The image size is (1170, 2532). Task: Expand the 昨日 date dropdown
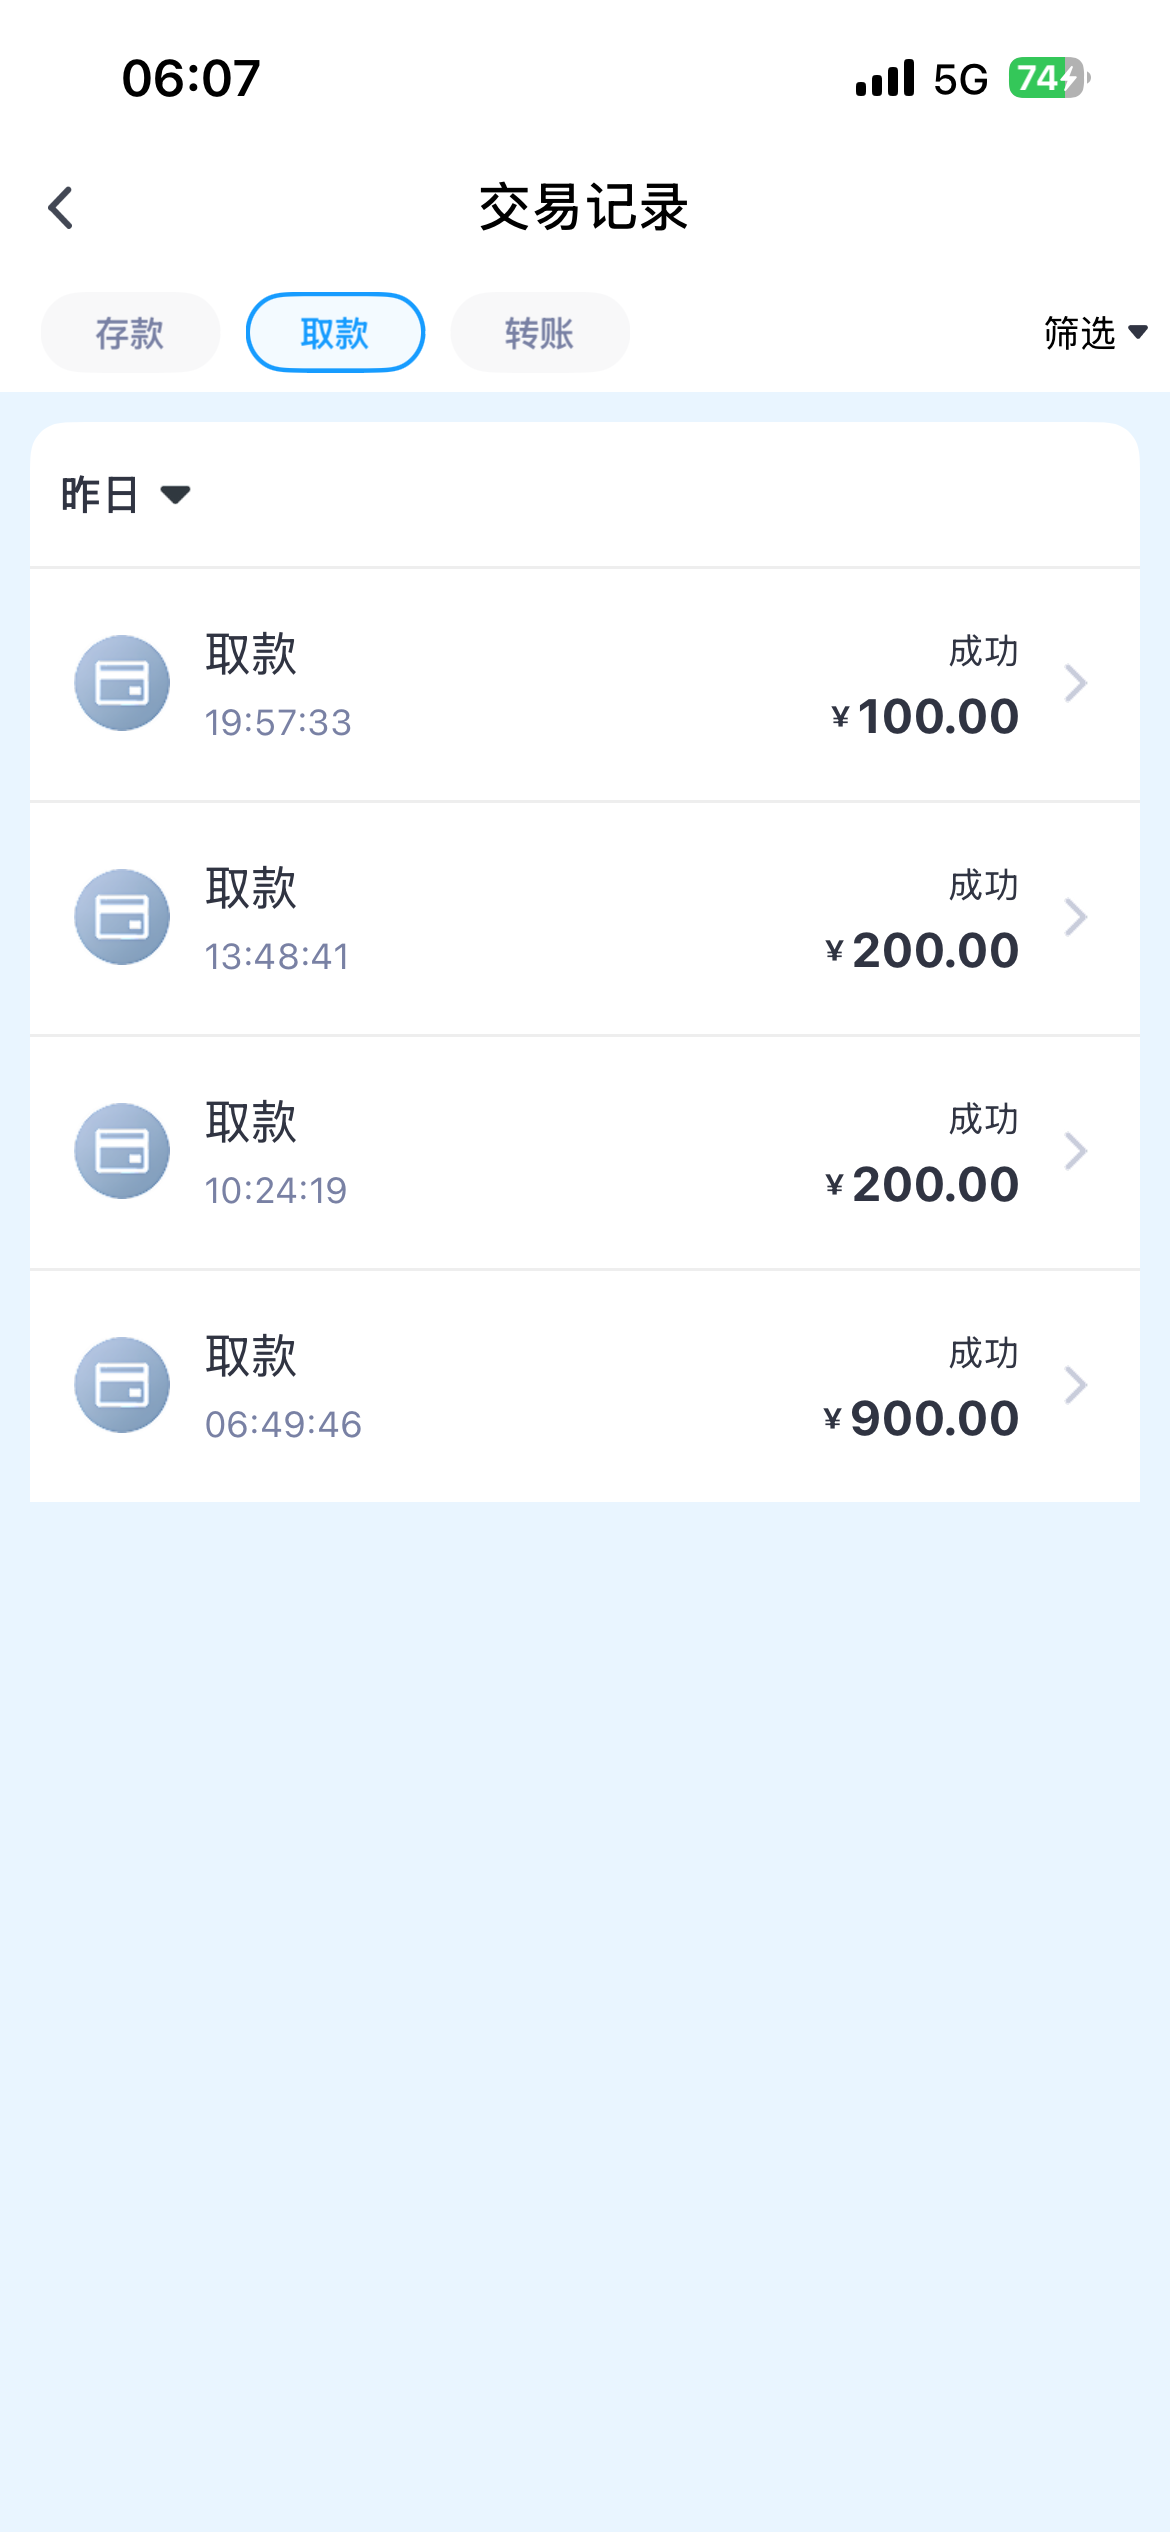pos(126,495)
